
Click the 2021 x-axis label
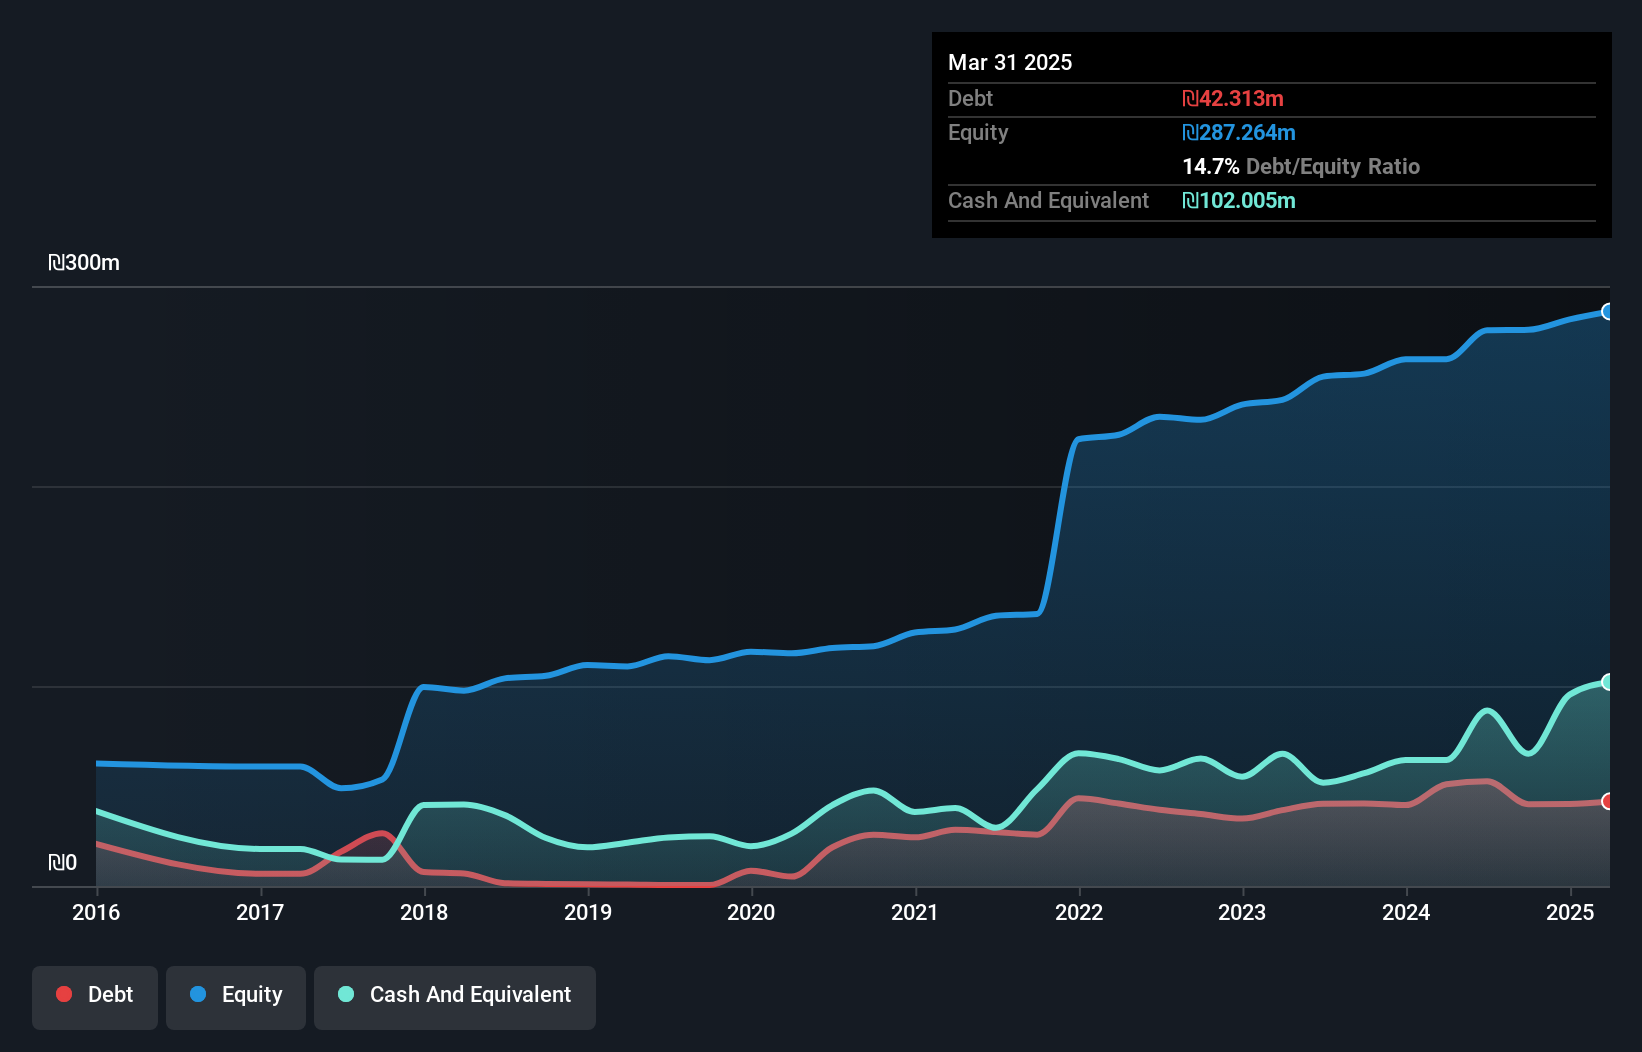(x=915, y=912)
